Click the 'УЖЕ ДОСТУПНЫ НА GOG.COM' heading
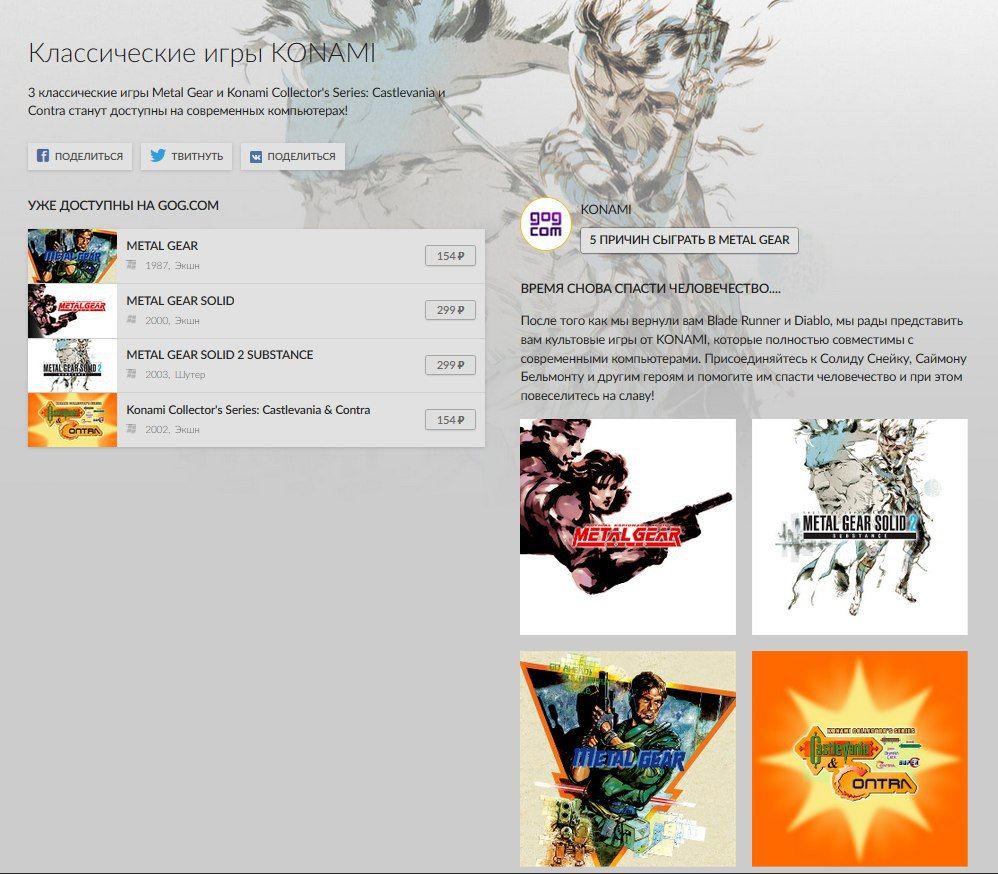 click(x=123, y=206)
